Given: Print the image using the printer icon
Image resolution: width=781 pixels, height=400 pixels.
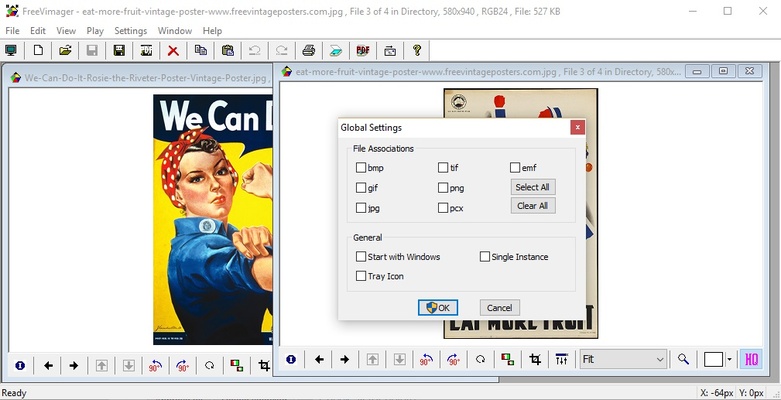Looking at the screenshot, I should pos(309,50).
